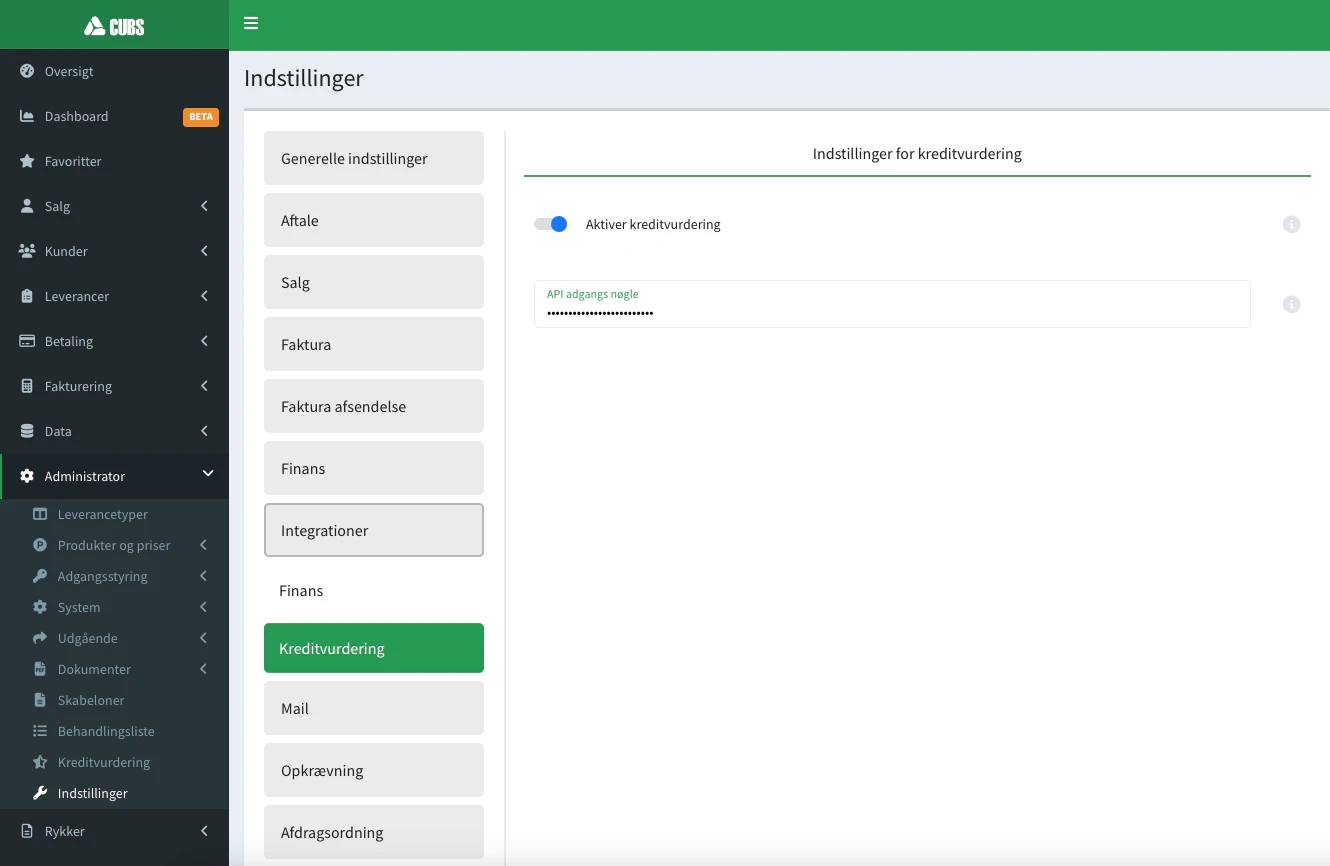Click the API adgangs nøgle field
Image resolution: width=1330 pixels, height=866 pixels.
point(891,312)
